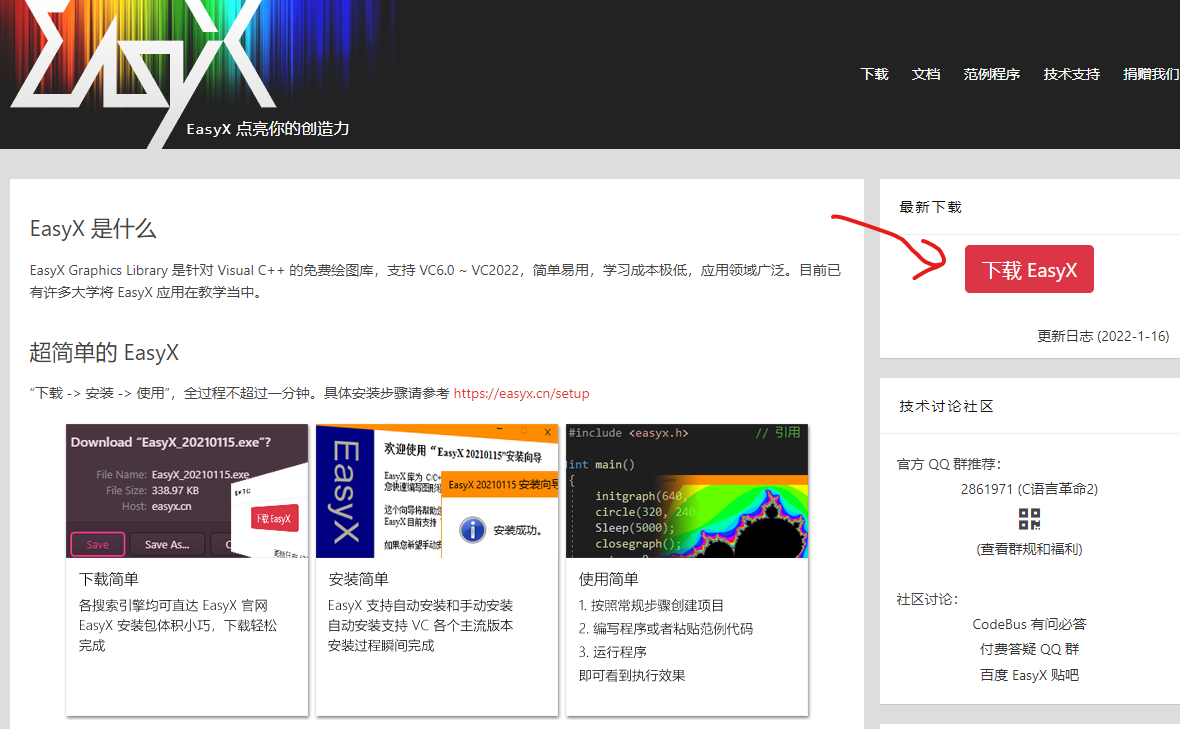Open the 捐赠我们 menu item
The height and width of the screenshot is (729, 1180).
[1151, 74]
